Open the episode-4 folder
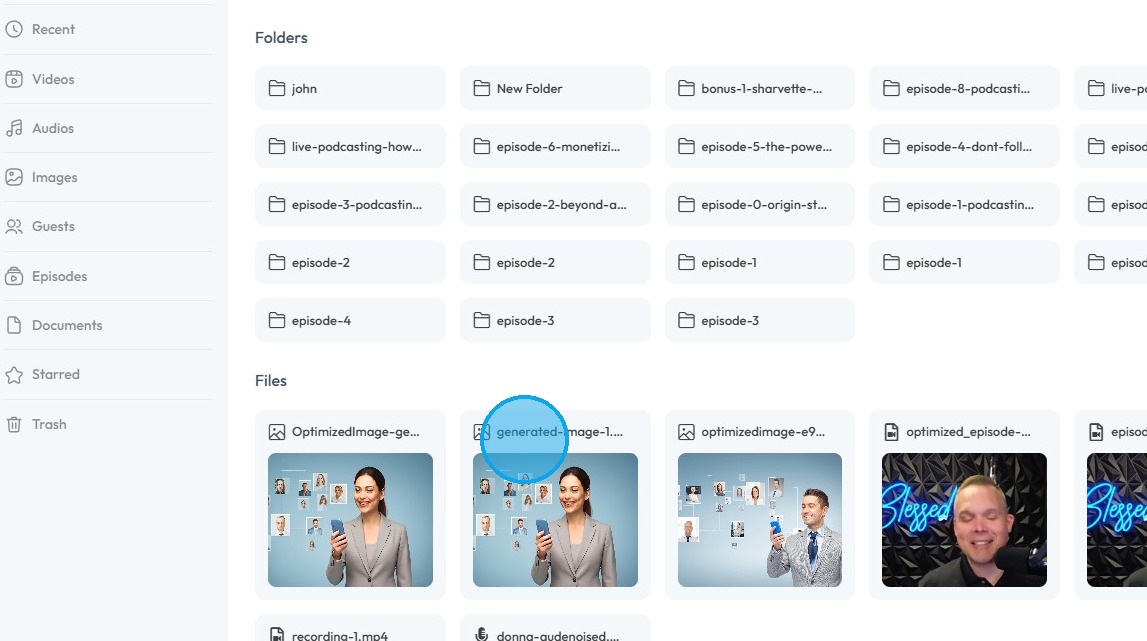This screenshot has height=641, width=1147. point(350,320)
